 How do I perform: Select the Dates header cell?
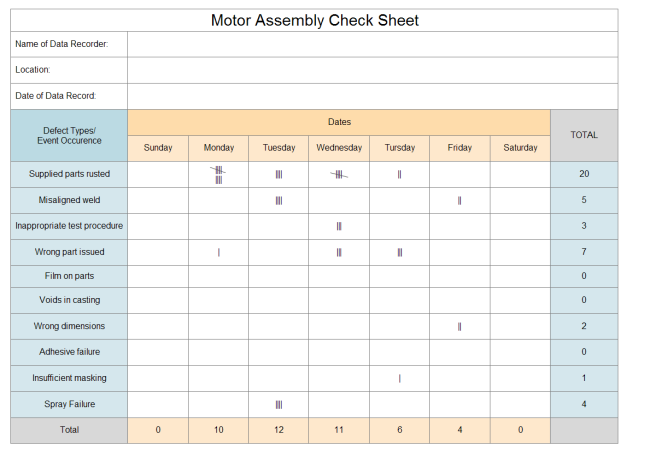(x=339, y=122)
